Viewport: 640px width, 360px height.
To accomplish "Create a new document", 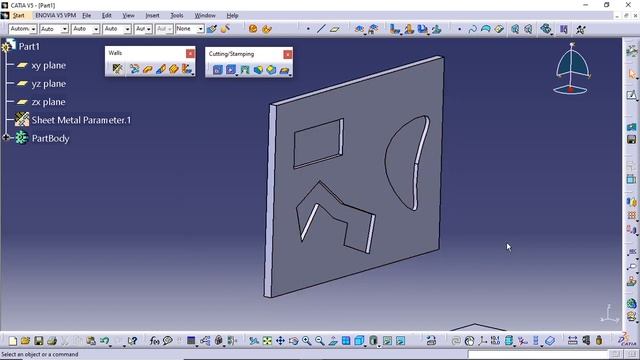I will [13, 340].
